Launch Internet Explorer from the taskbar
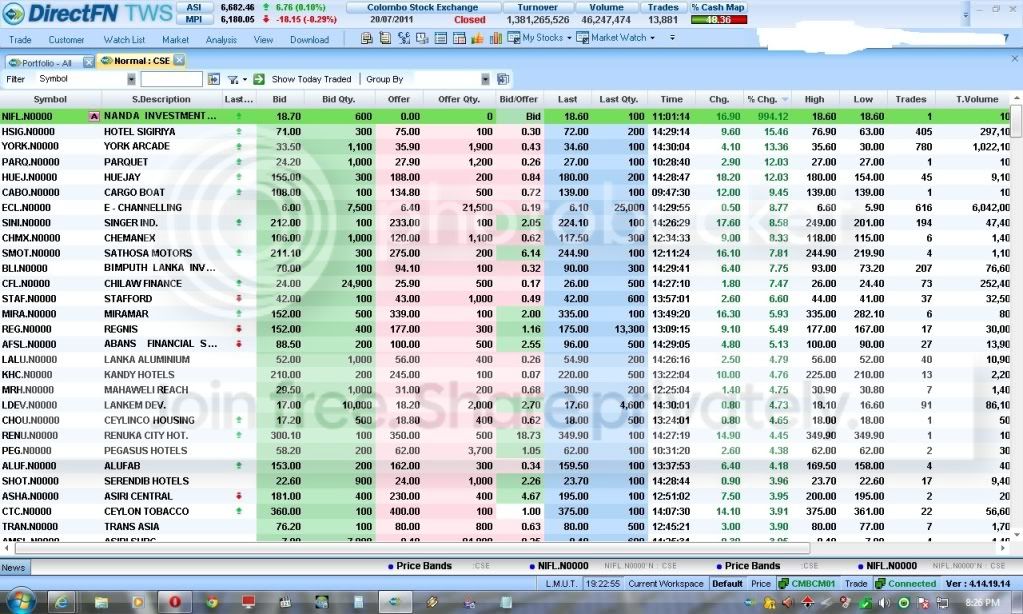Screen dimensions: 1023x614 61,602
